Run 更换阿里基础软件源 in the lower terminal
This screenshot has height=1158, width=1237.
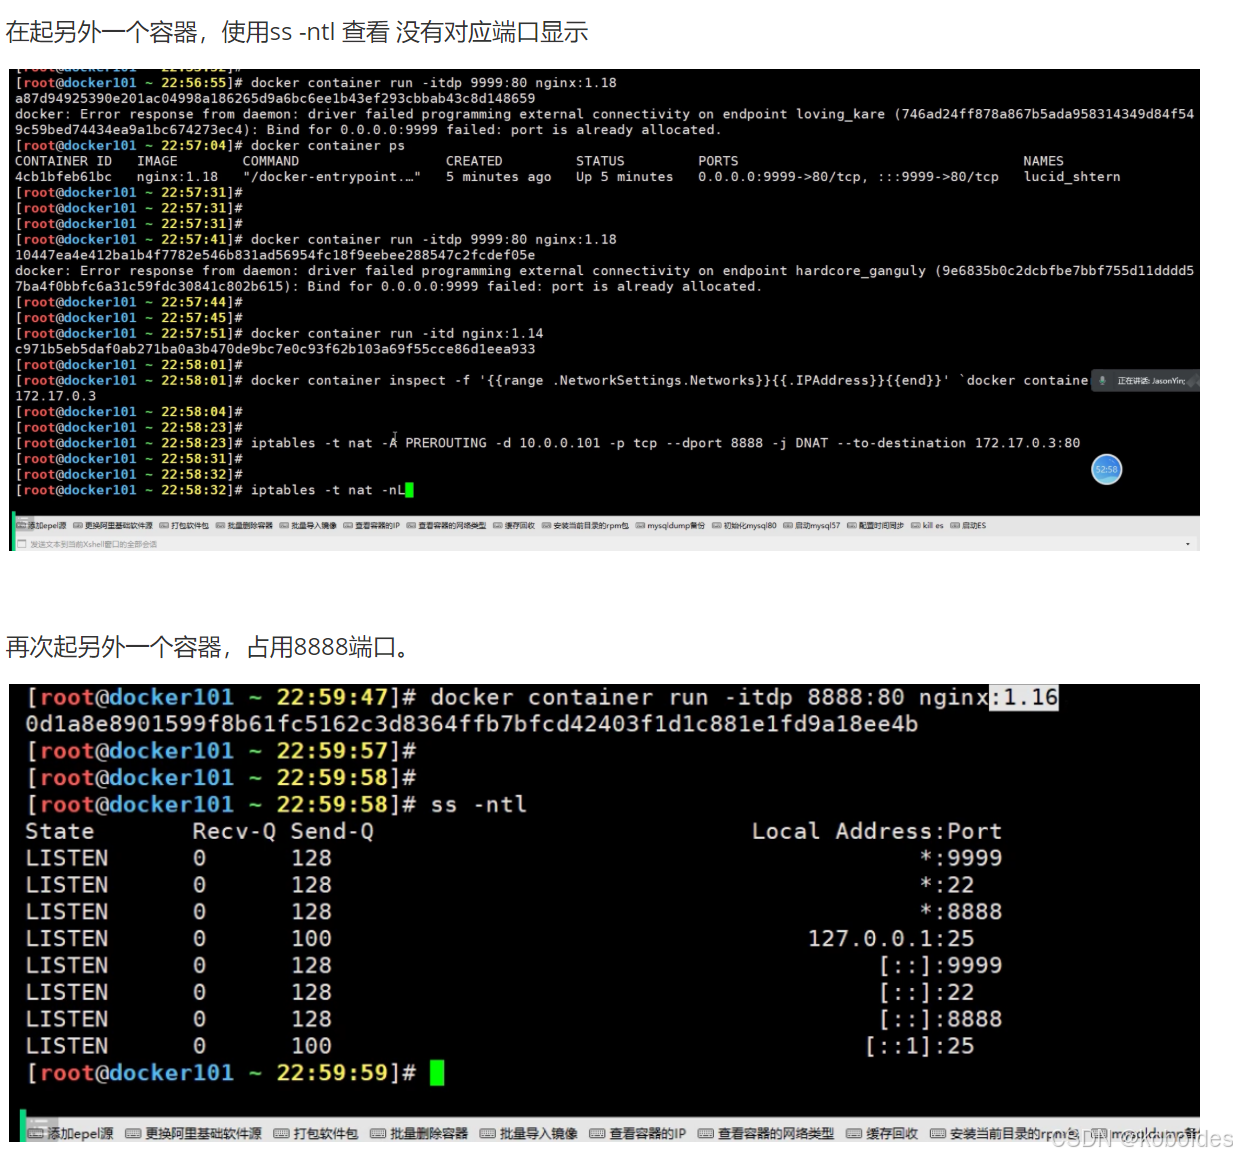[x=194, y=1133]
